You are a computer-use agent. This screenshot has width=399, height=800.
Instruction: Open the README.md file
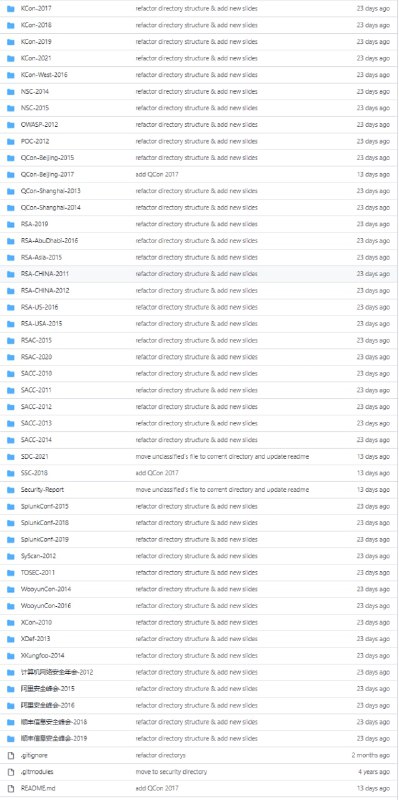click(38, 788)
